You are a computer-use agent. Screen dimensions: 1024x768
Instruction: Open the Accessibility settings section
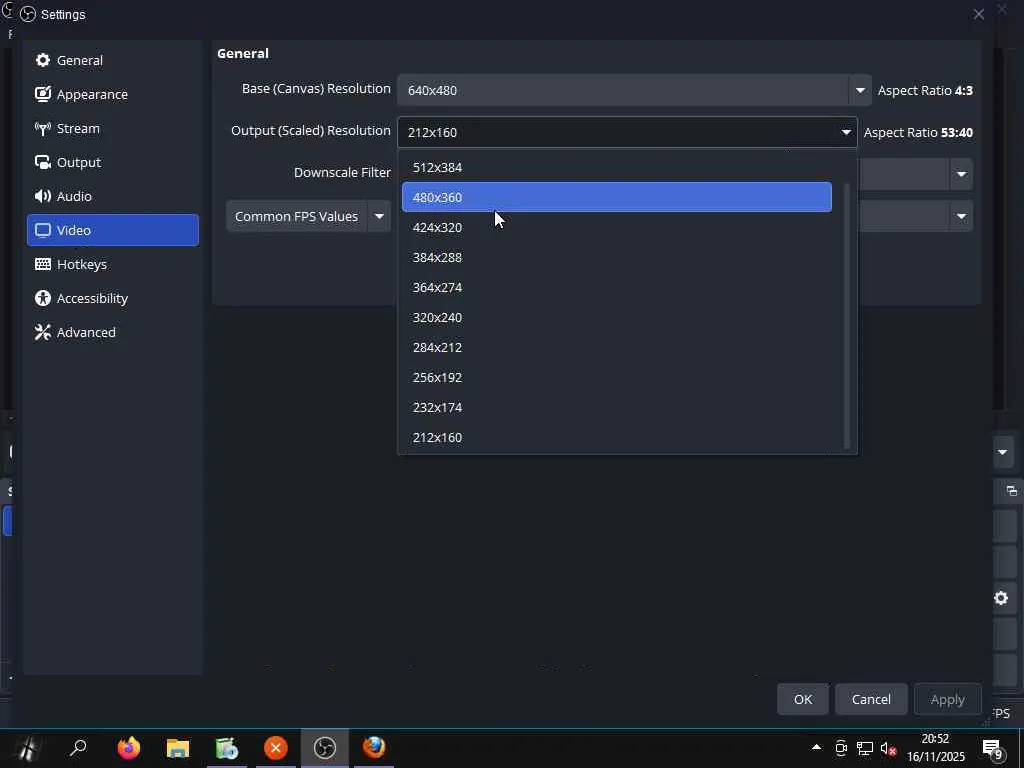[x=112, y=298]
